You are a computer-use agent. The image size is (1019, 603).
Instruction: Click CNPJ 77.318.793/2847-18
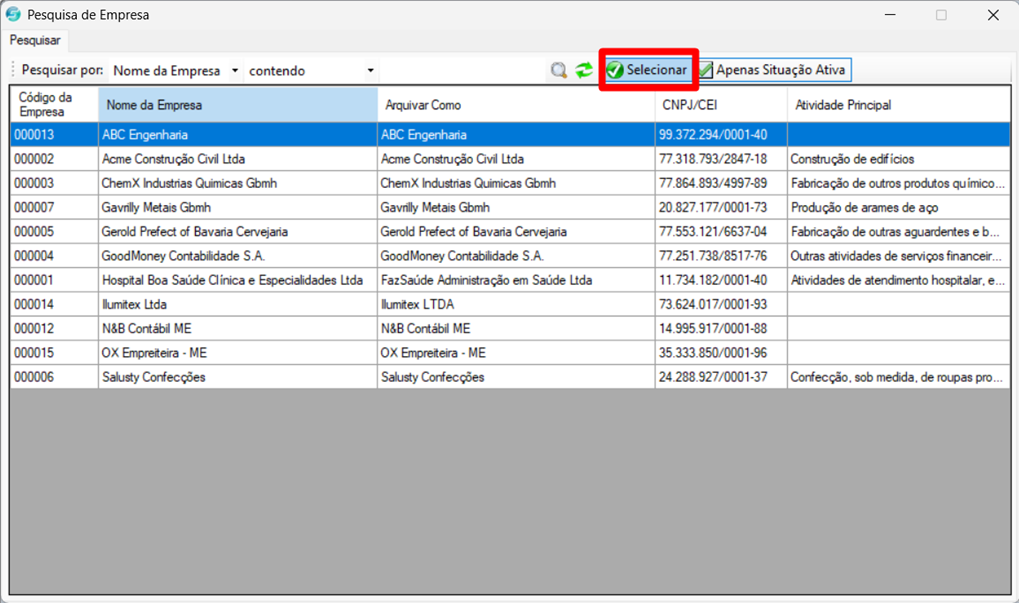[721, 159]
